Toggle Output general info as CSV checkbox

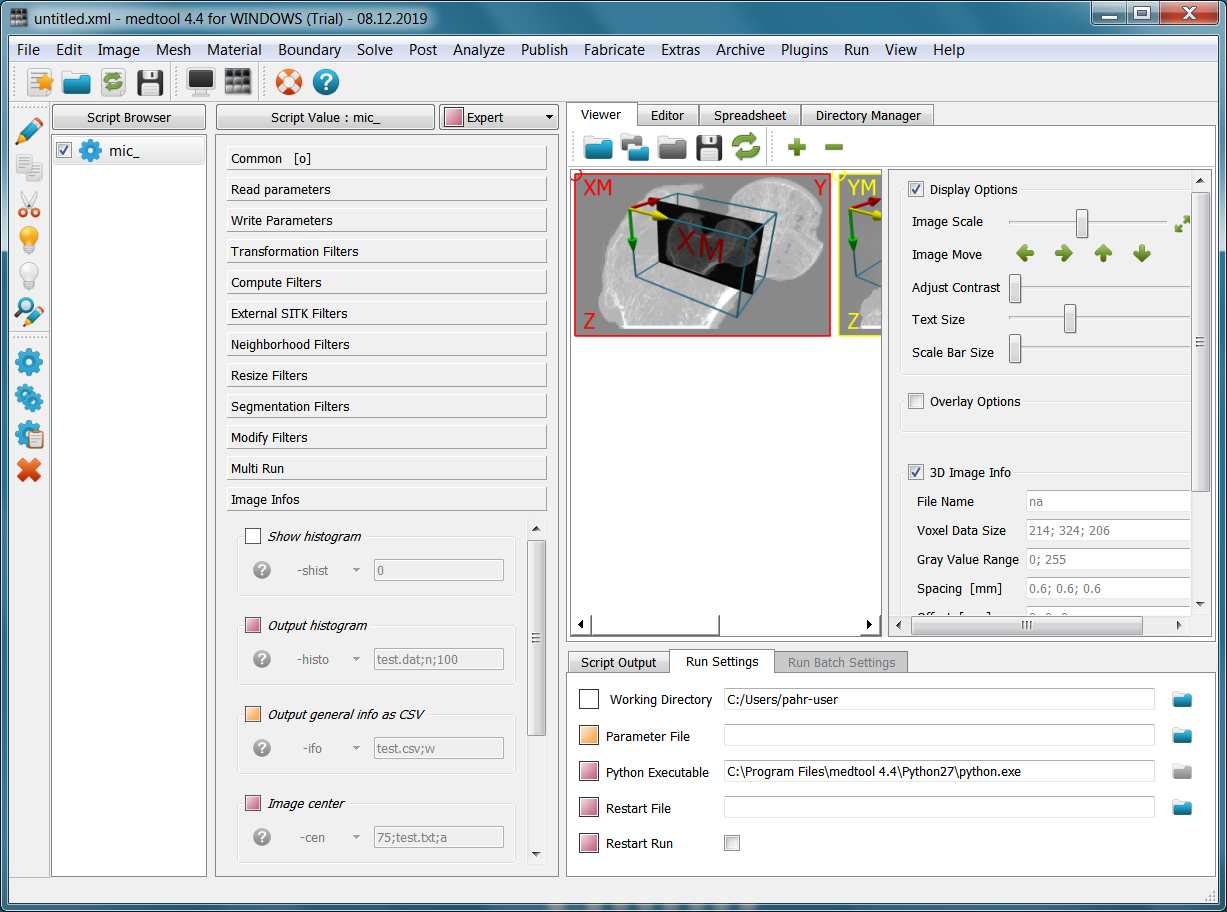[253, 715]
